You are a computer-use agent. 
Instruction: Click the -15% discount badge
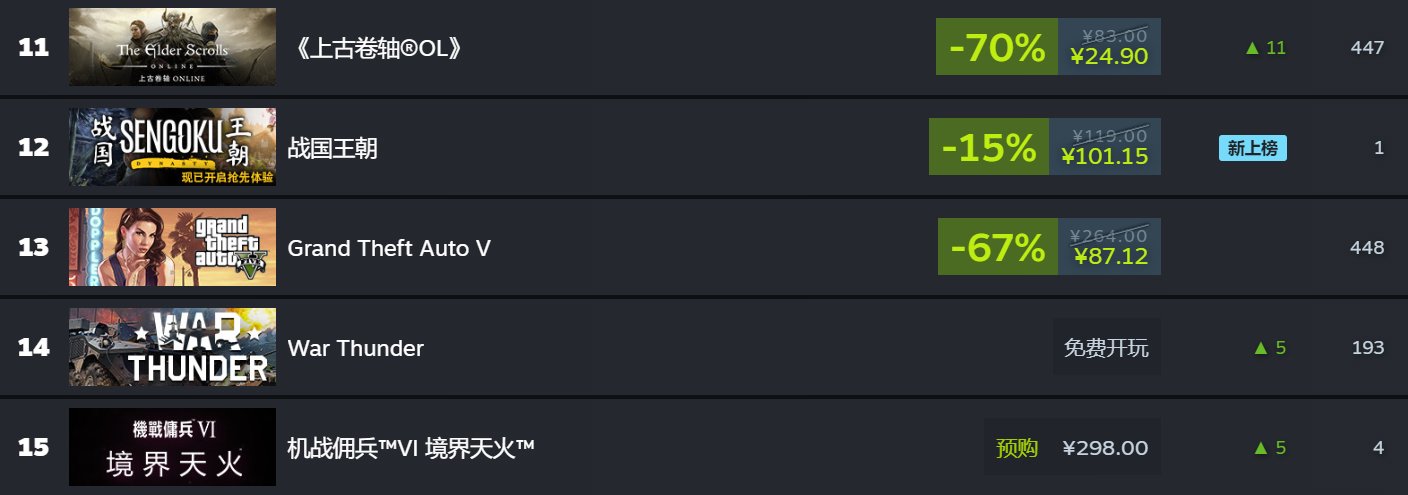point(989,147)
